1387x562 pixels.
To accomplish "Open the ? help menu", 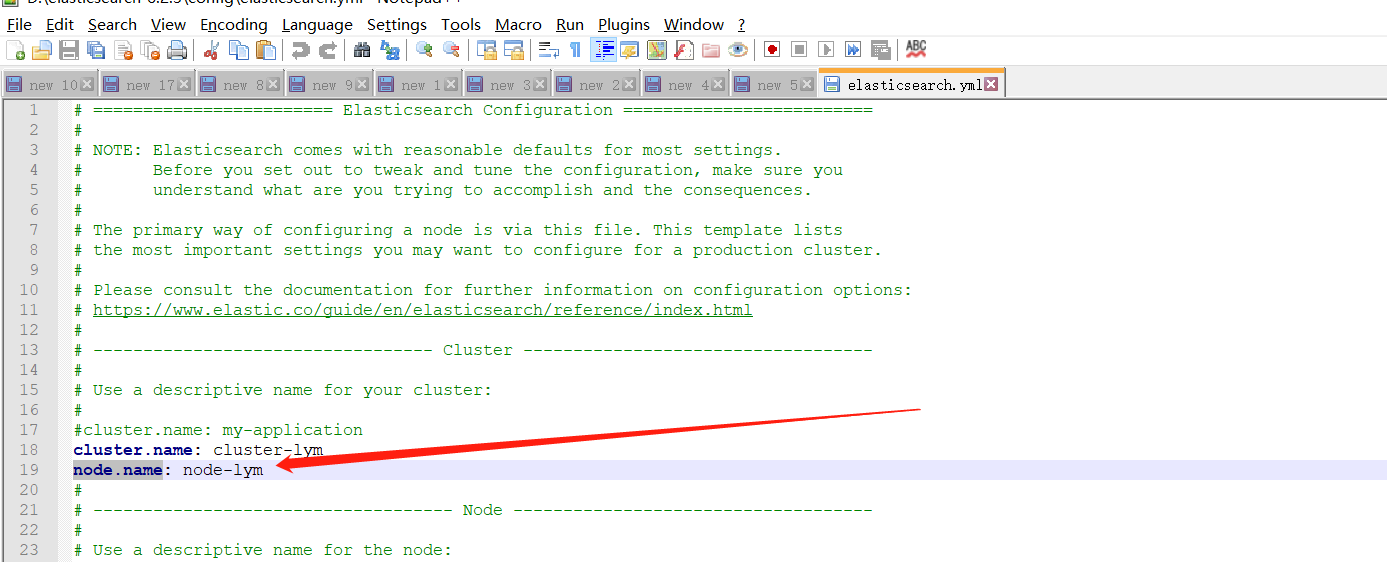I will tap(742, 24).
